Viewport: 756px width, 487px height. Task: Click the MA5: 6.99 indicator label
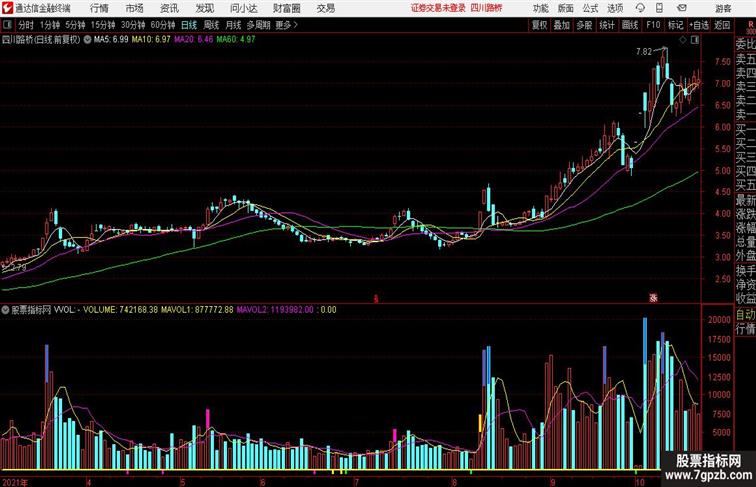(x=111, y=40)
